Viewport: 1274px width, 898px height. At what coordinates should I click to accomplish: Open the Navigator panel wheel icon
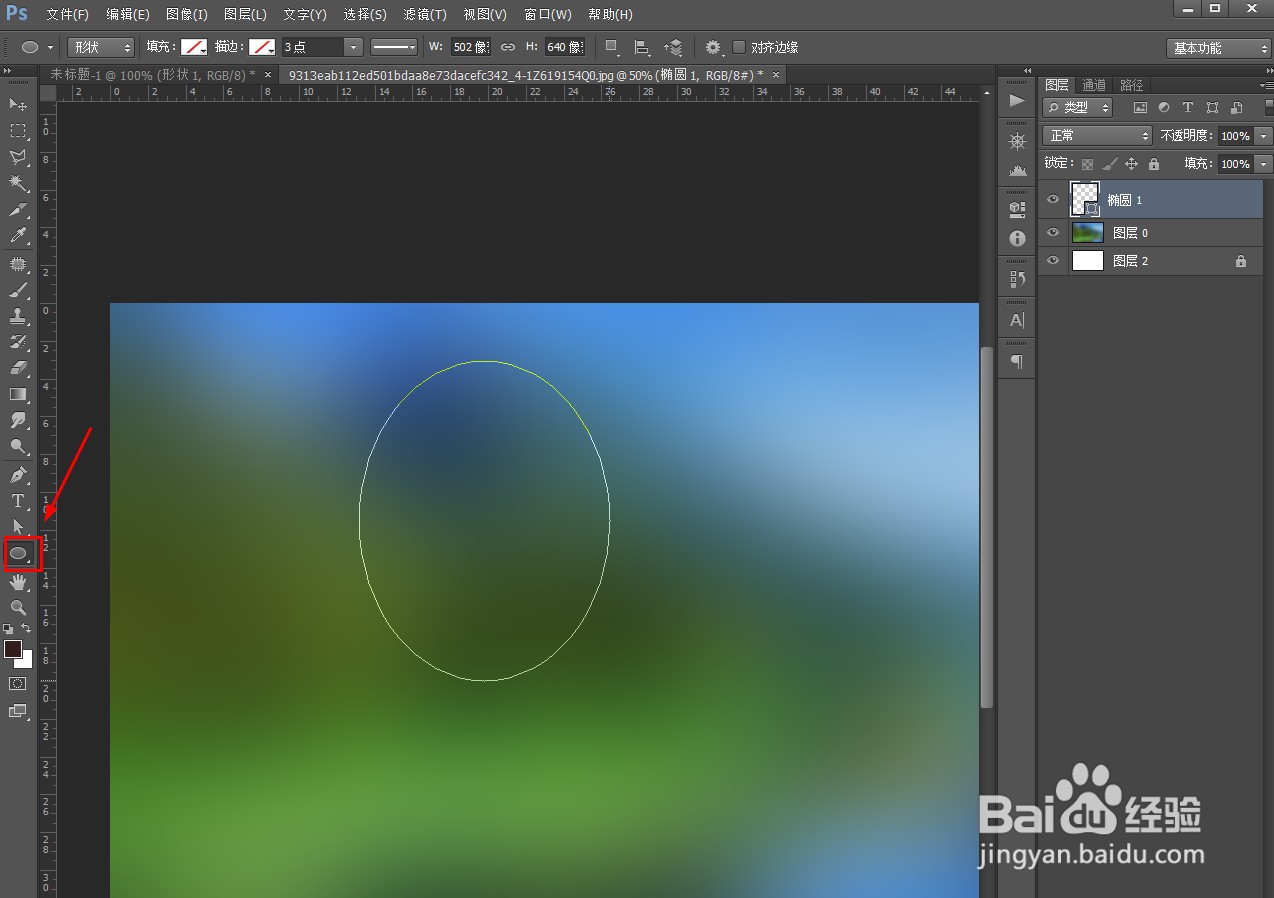tap(1017, 141)
